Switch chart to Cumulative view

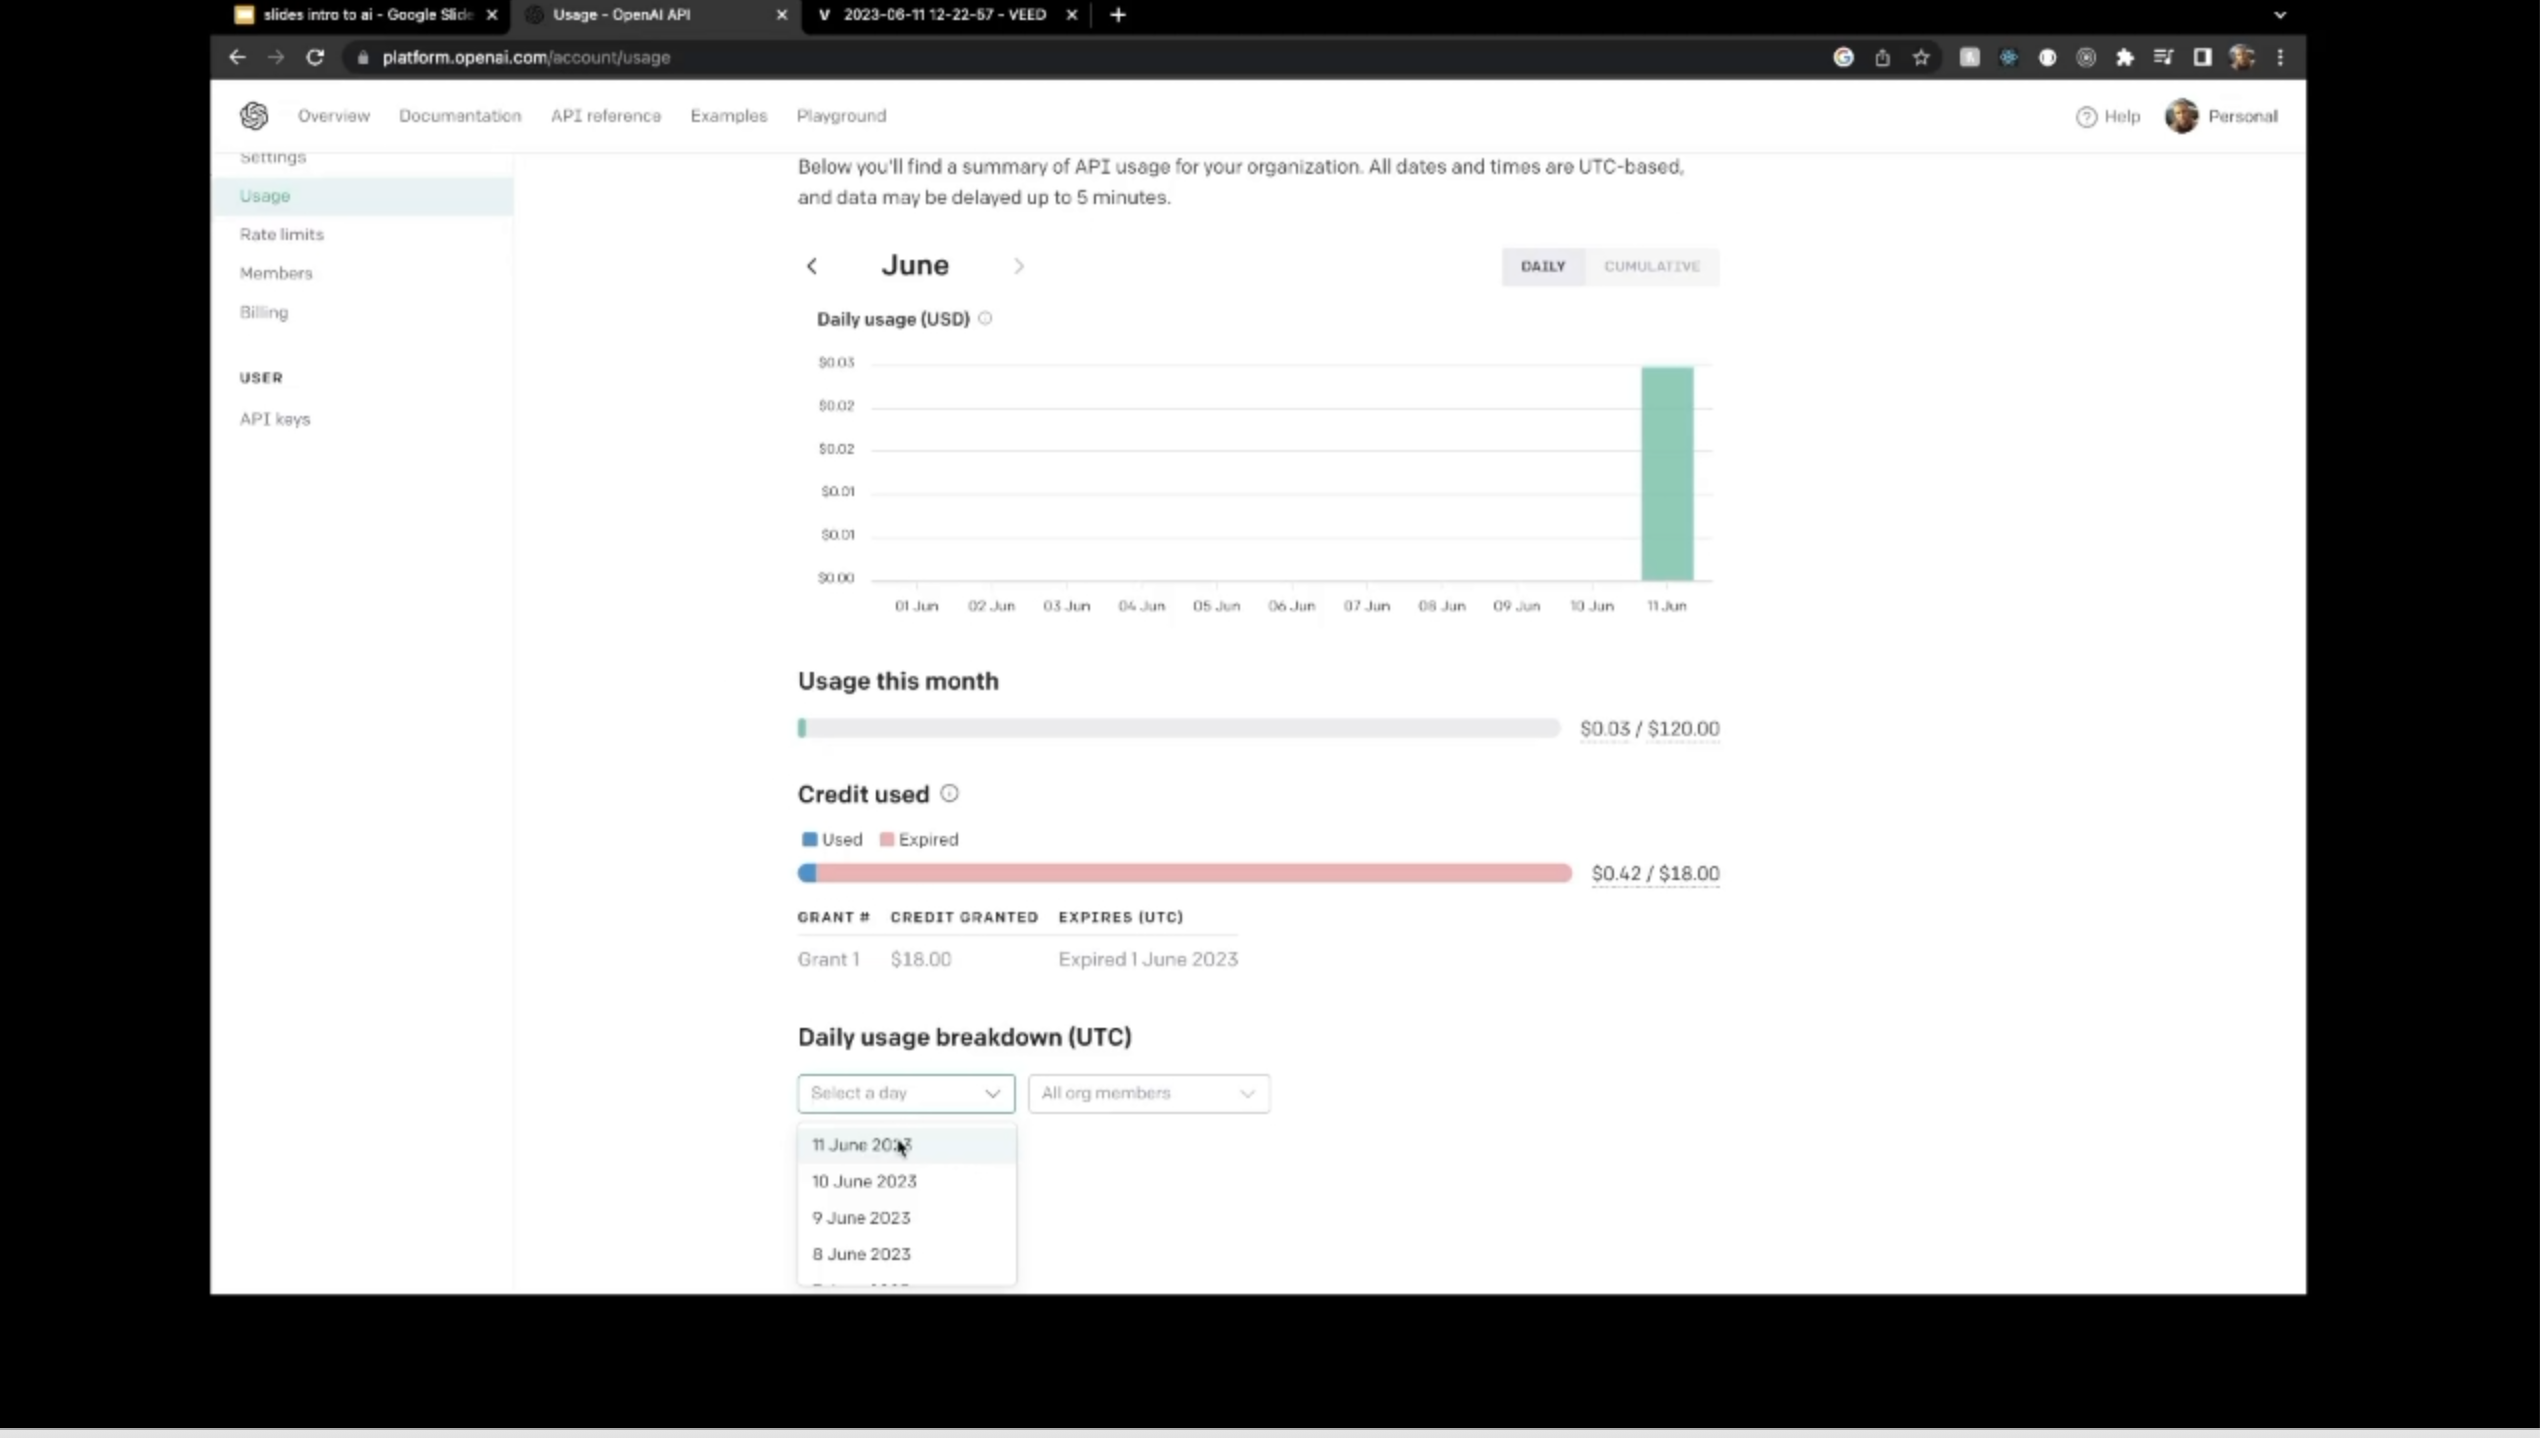1651,266
